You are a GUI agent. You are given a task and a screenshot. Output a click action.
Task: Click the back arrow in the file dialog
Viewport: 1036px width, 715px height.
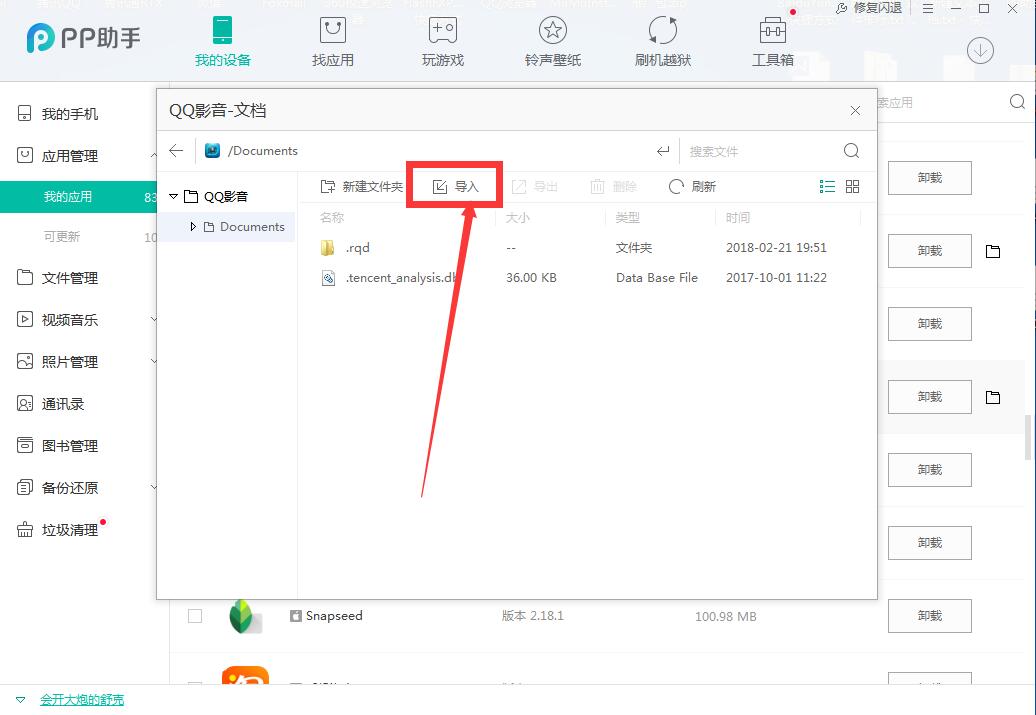tap(176, 151)
